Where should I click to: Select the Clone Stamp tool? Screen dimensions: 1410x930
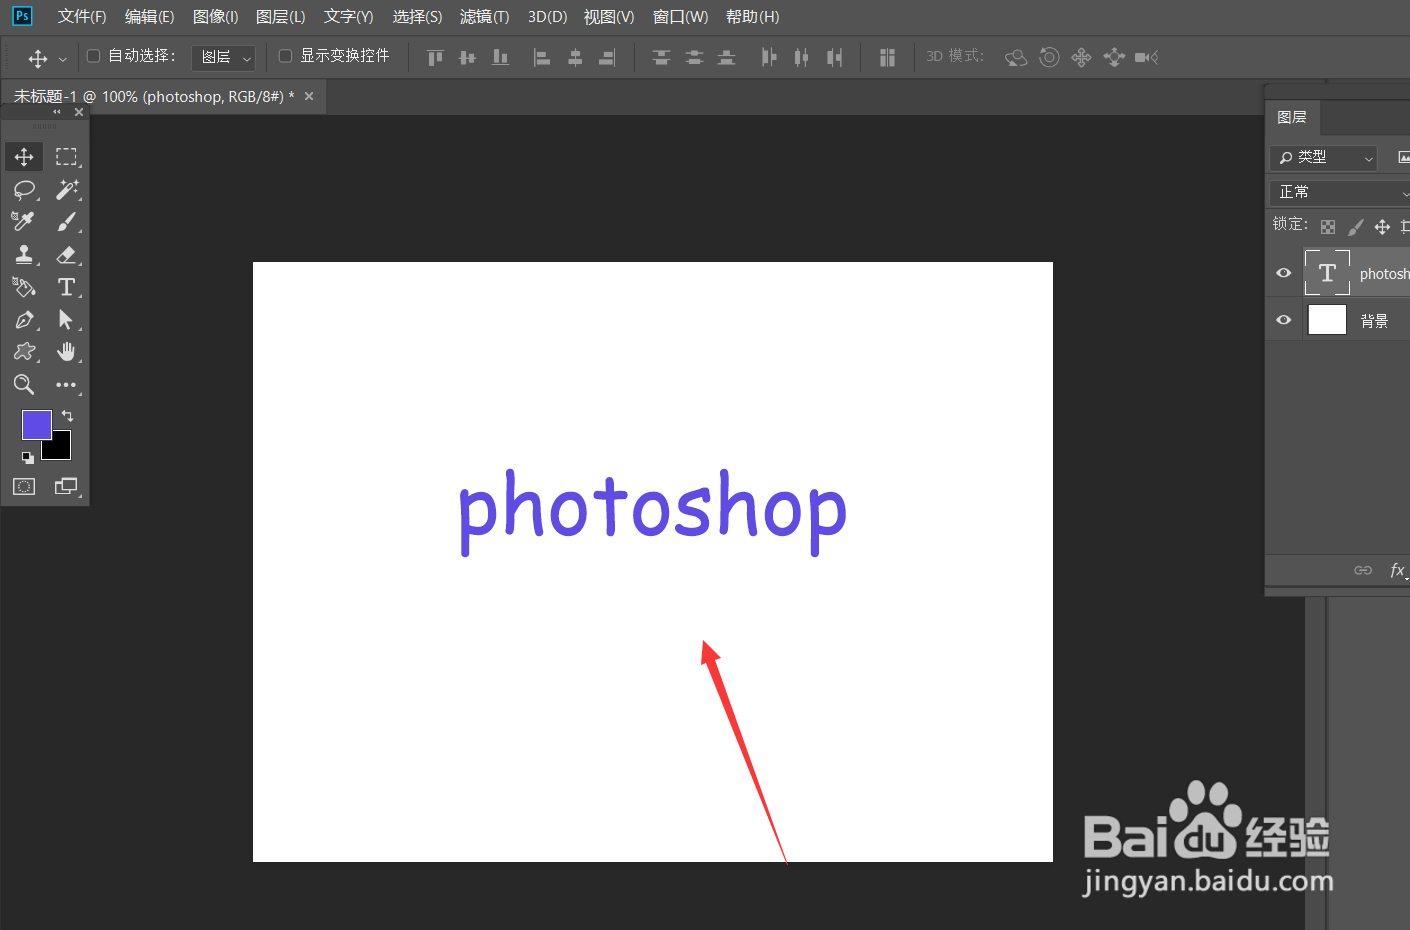(24, 255)
